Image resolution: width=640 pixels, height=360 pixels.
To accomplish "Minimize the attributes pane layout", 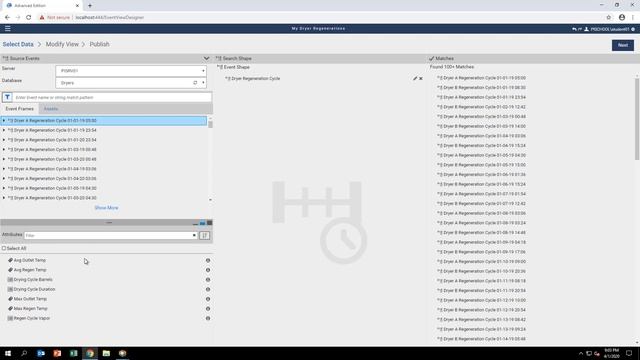I will pos(195,223).
